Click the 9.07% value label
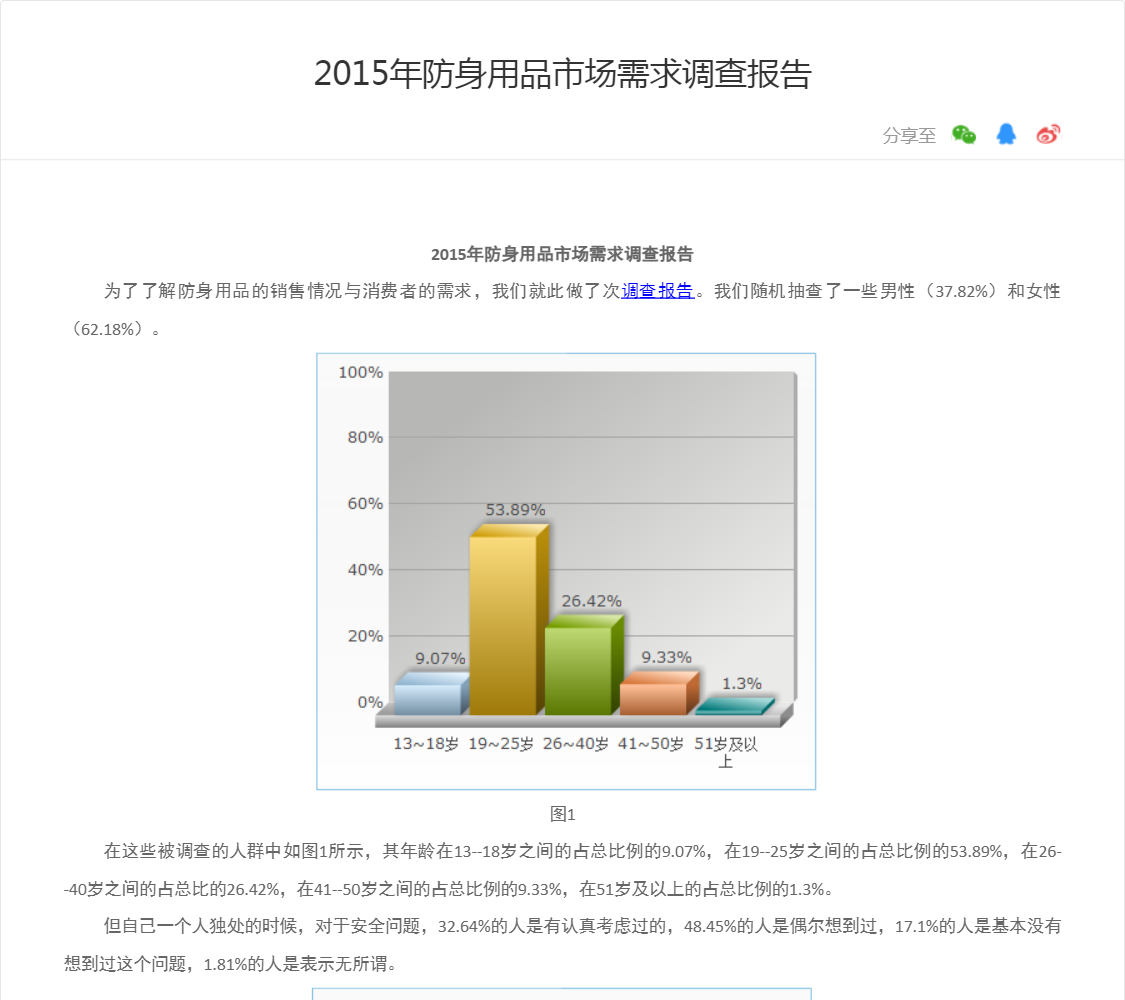Image resolution: width=1125 pixels, height=1000 pixels. (x=440, y=659)
